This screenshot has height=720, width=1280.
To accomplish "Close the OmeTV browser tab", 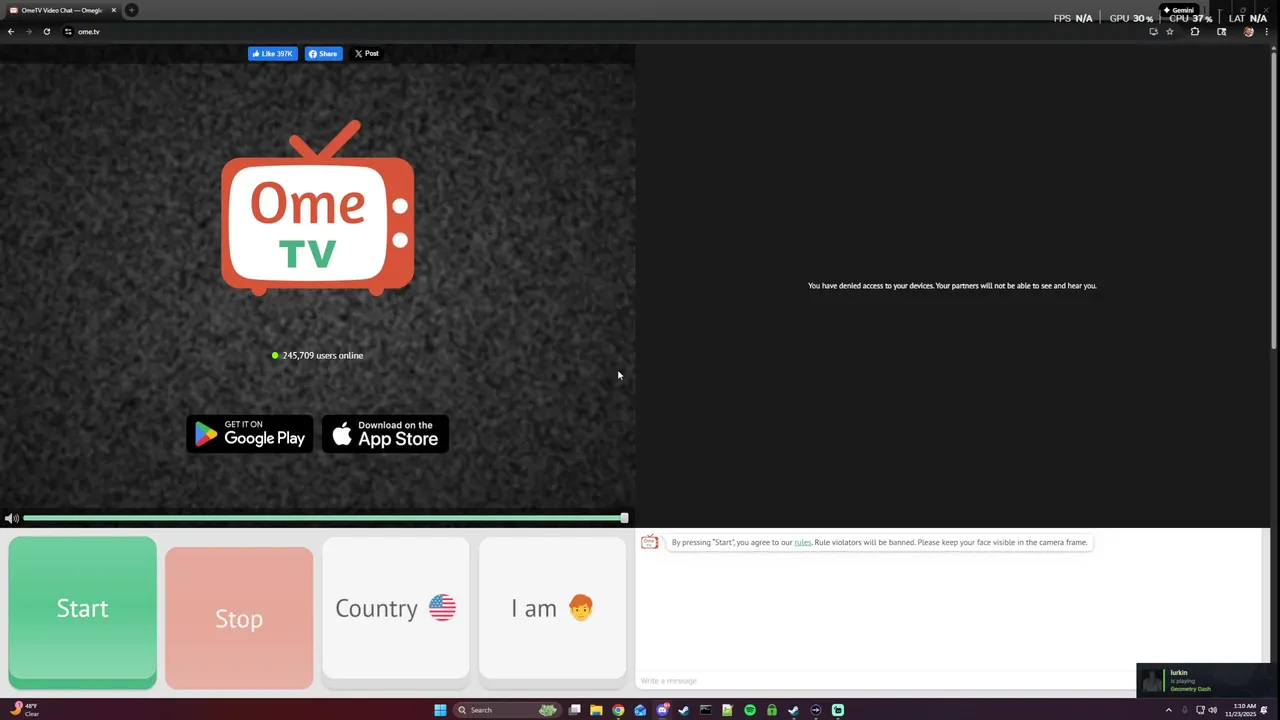I will [x=114, y=10].
